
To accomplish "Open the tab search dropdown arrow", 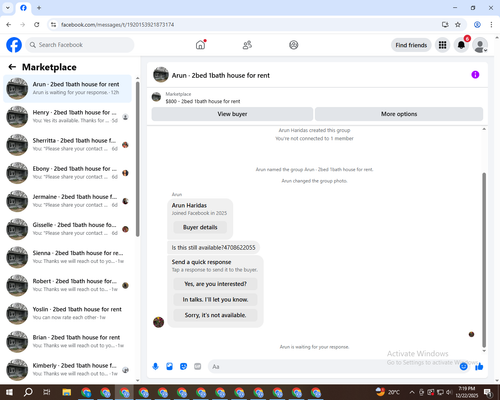I will pos(8,8).
